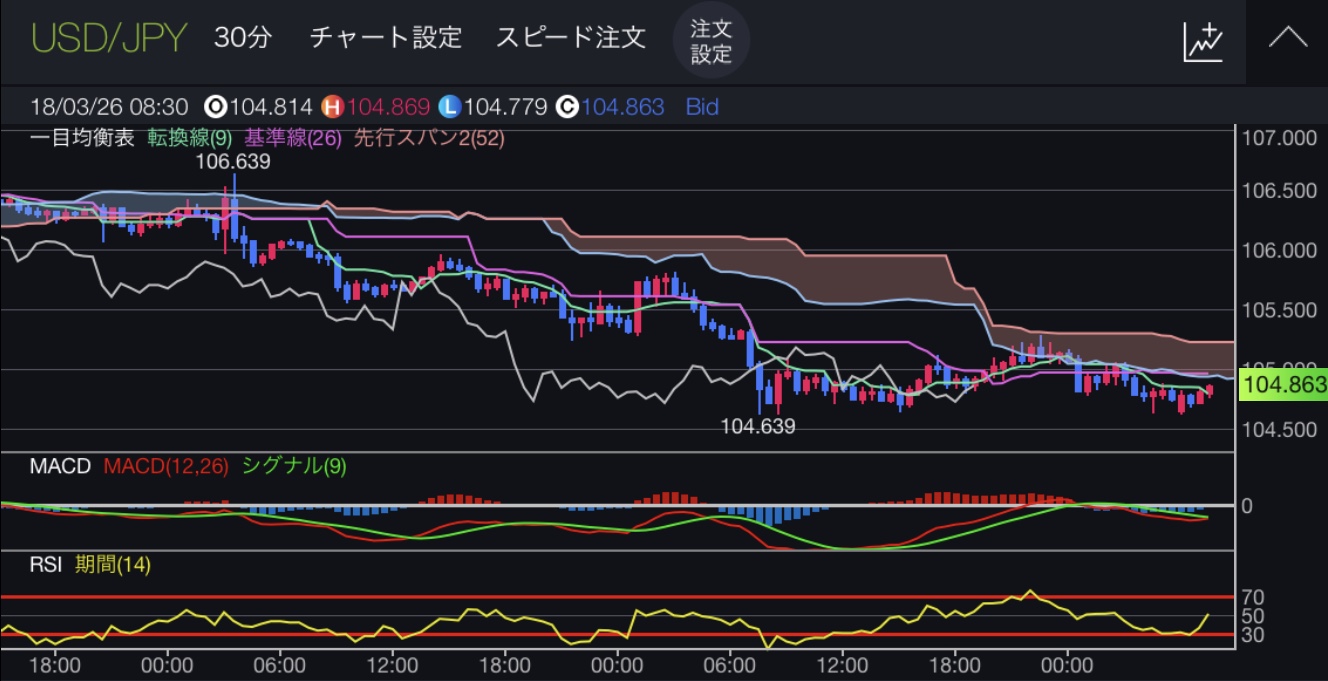This screenshot has width=1328, height=681.
Task: Collapse chart with the up chevron
Action: [x=1287, y=39]
